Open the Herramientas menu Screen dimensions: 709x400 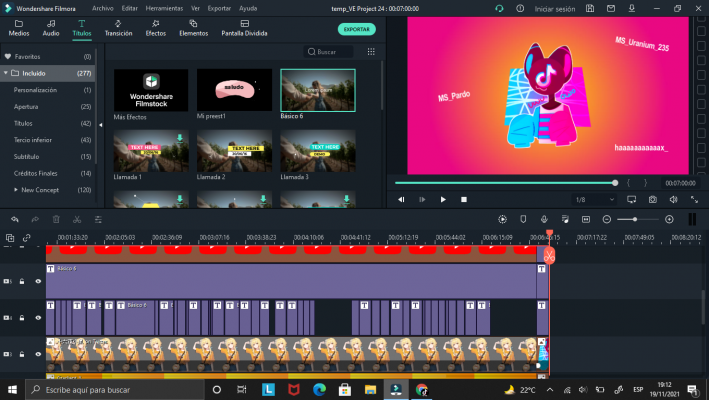(164, 8)
